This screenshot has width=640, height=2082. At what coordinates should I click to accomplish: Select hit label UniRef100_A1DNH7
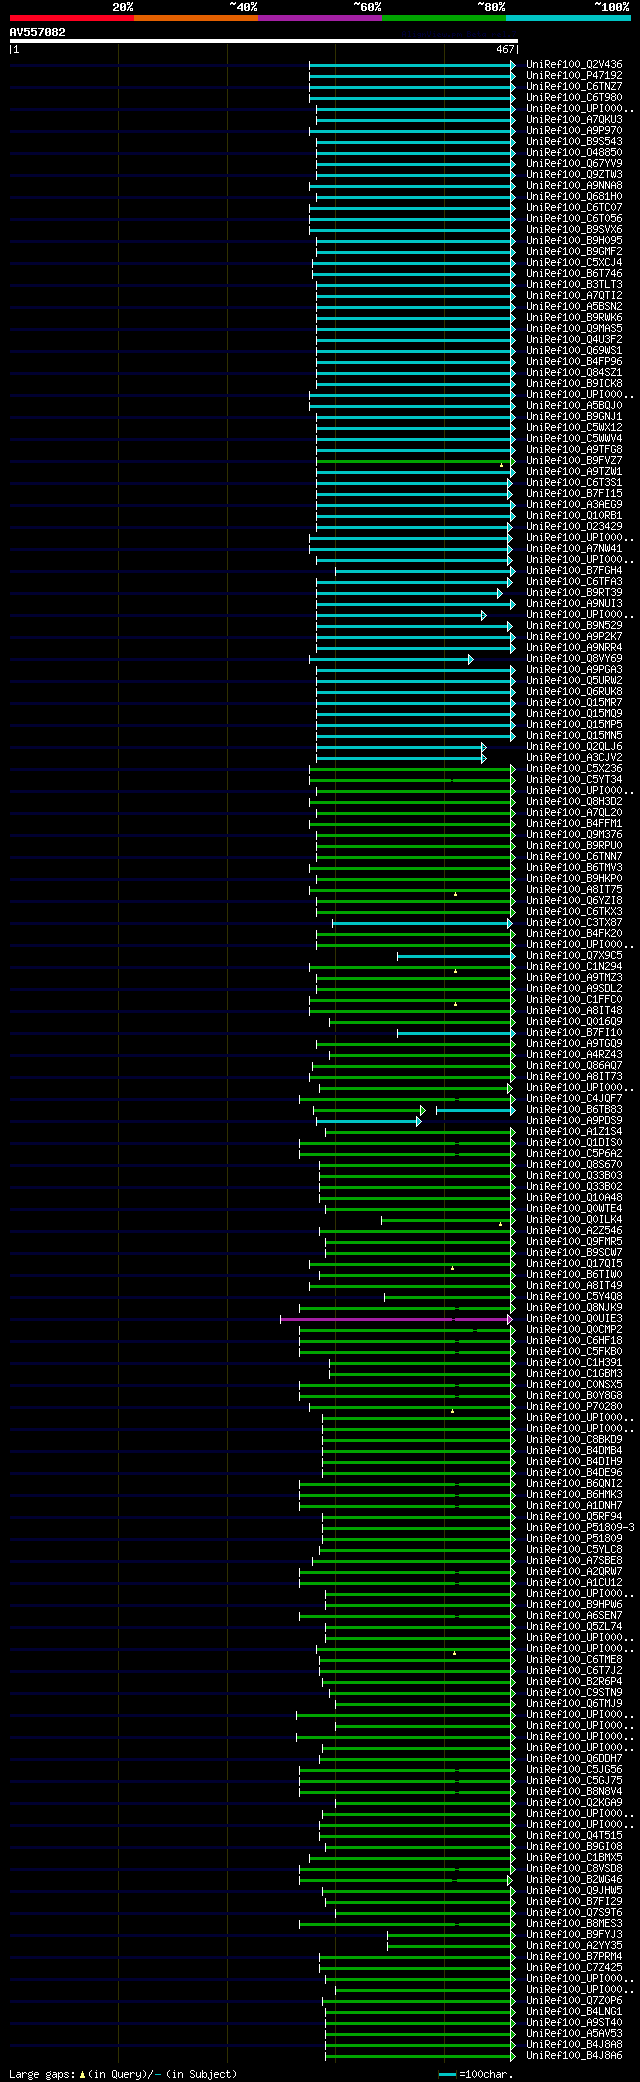click(x=574, y=1506)
